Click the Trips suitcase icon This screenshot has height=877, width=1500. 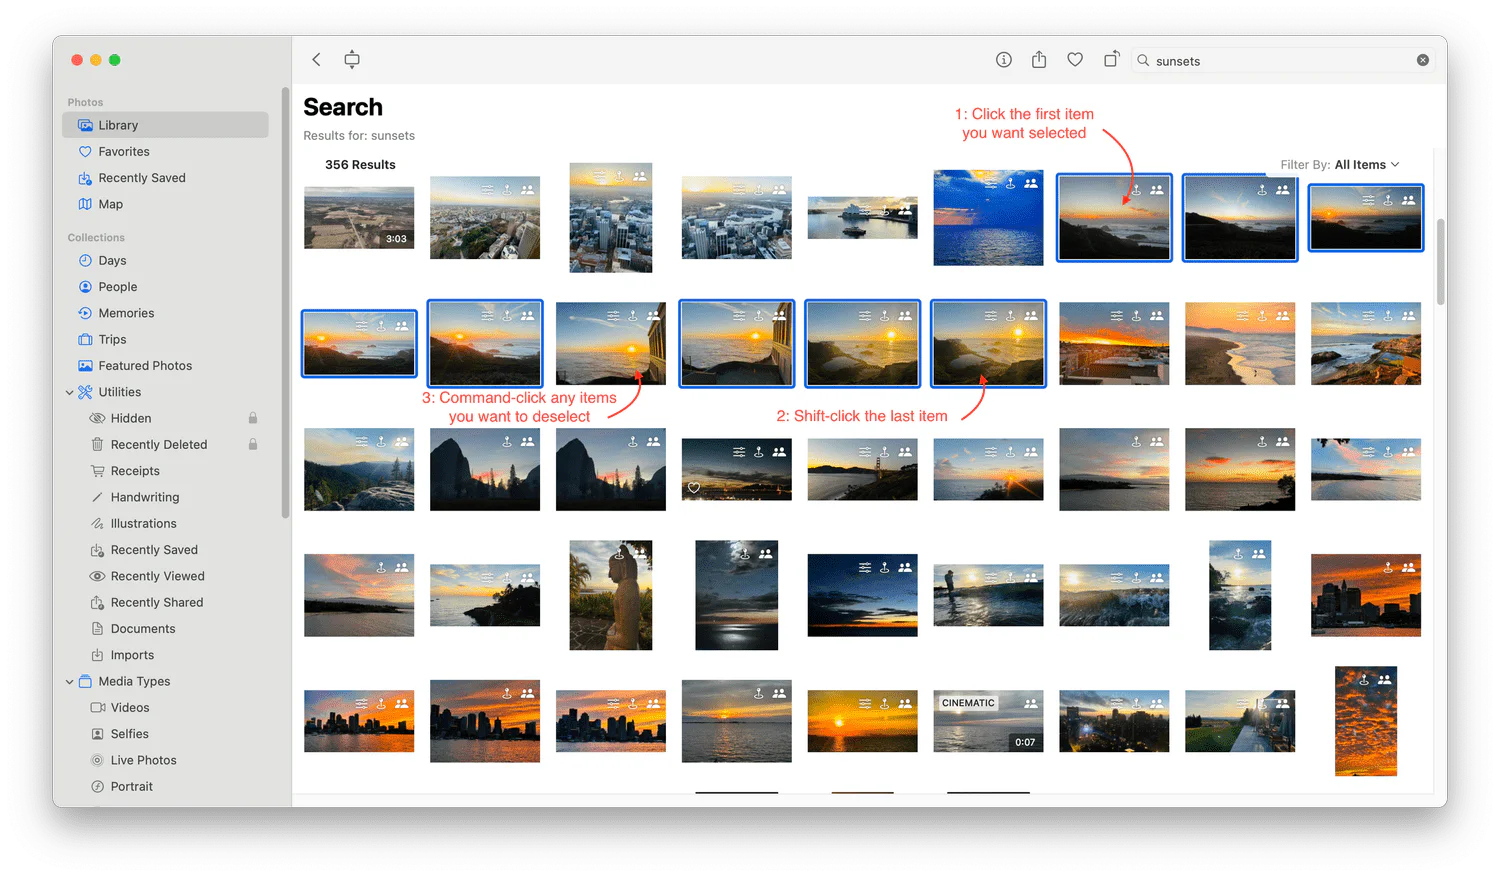[85, 339]
